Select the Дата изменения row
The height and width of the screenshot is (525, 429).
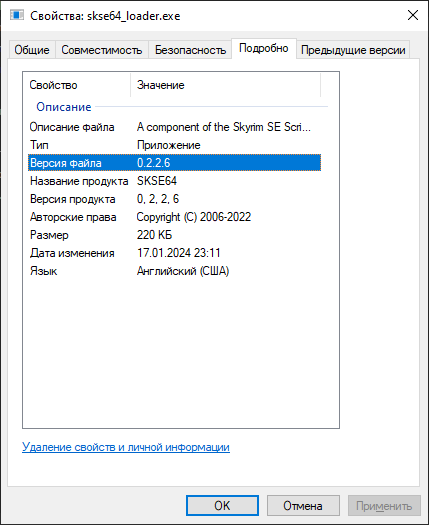tap(174, 253)
